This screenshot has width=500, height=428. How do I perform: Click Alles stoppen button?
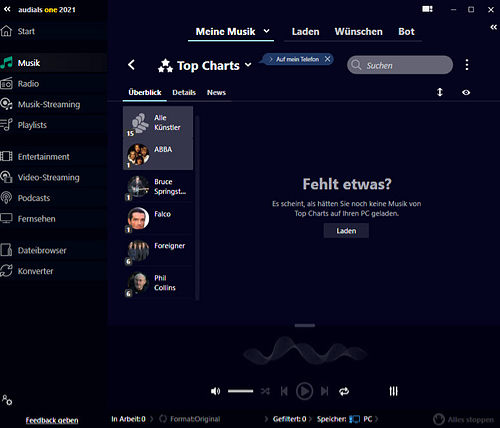(463, 419)
